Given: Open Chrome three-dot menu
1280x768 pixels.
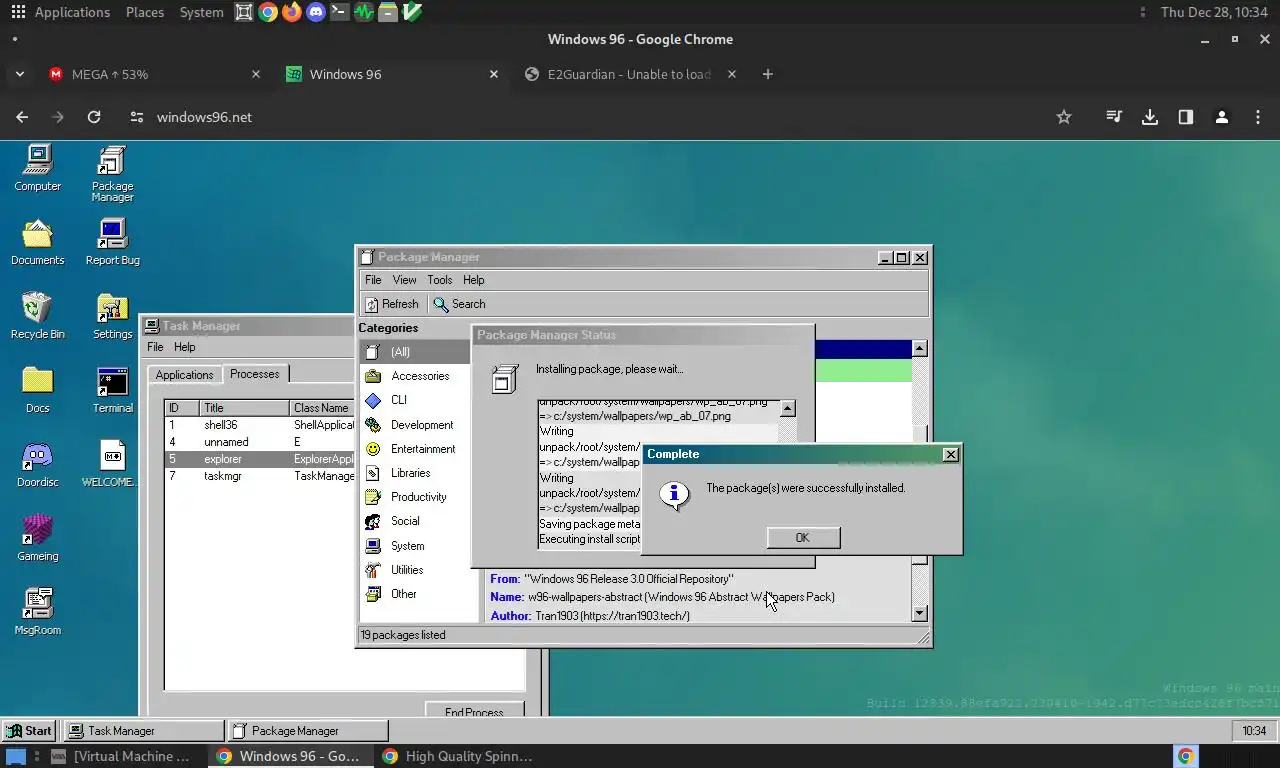Looking at the screenshot, I should (1258, 117).
